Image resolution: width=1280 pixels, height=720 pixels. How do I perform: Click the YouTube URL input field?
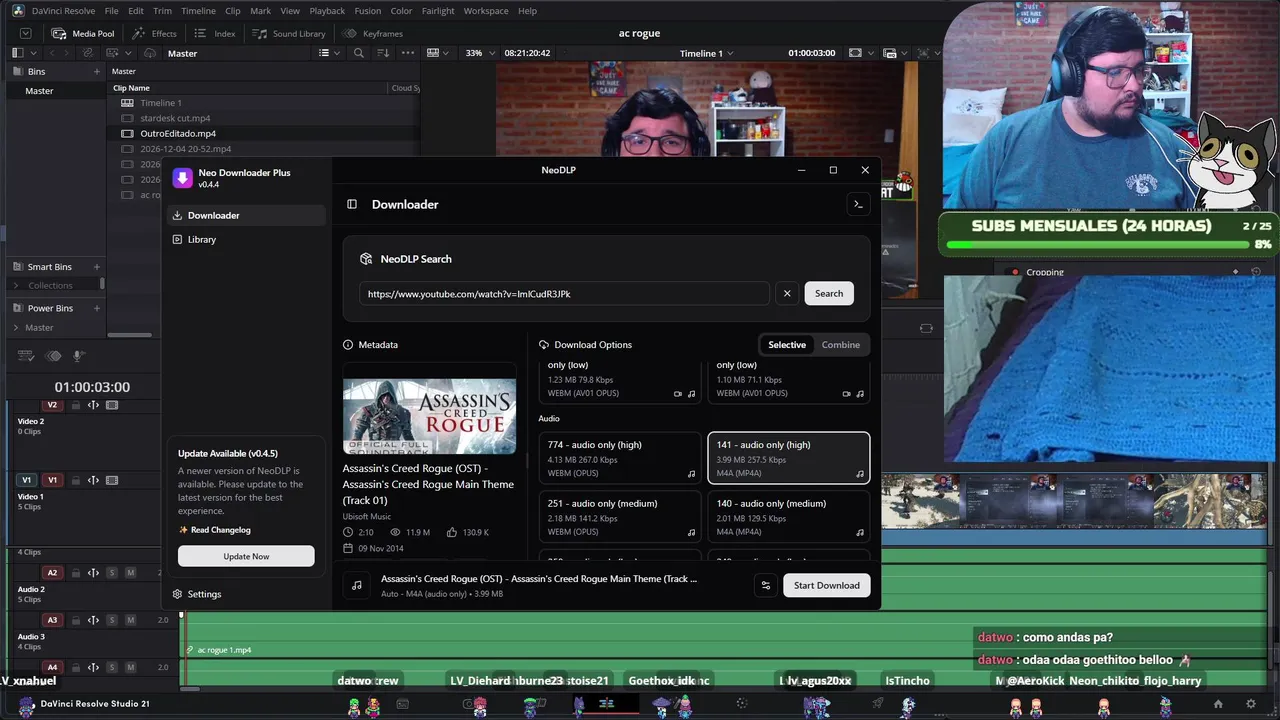click(565, 294)
